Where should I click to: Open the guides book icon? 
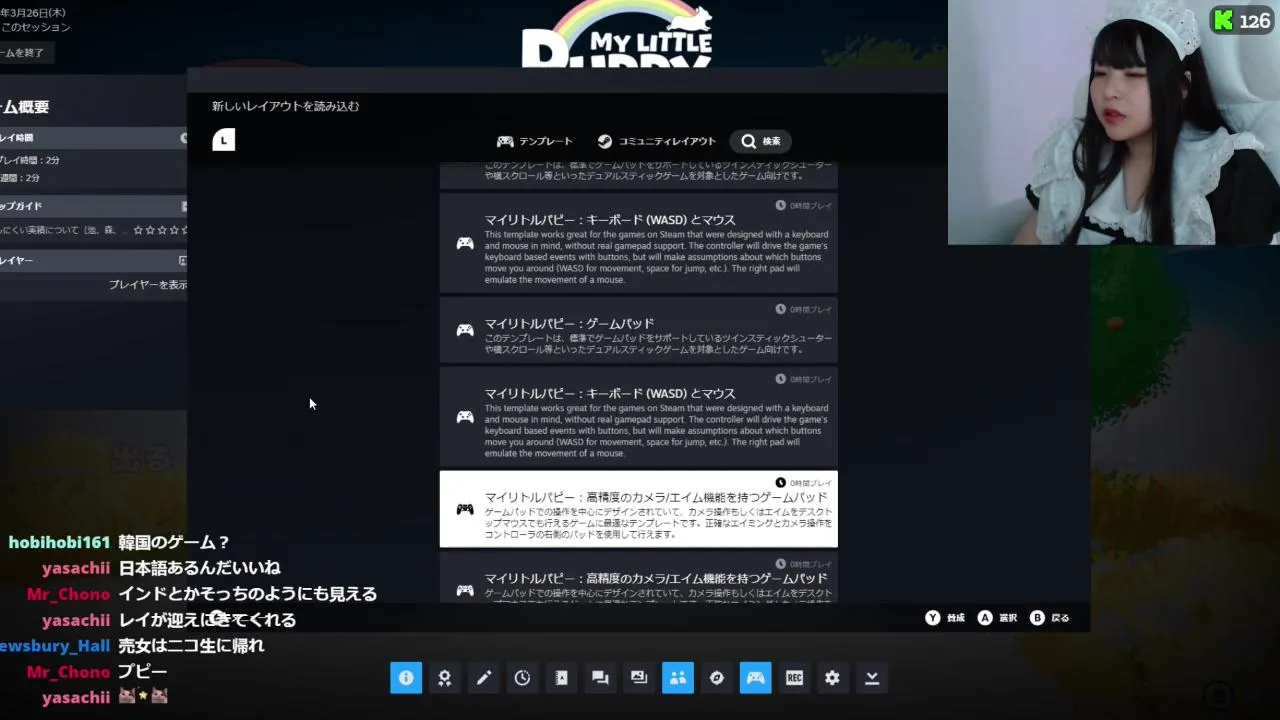pyautogui.click(x=561, y=678)
